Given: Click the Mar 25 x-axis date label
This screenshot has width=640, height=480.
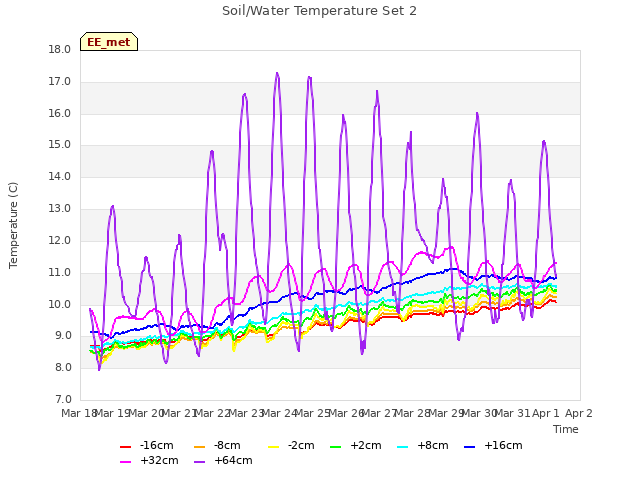Looking at the screenshot, I should (312, 413).
